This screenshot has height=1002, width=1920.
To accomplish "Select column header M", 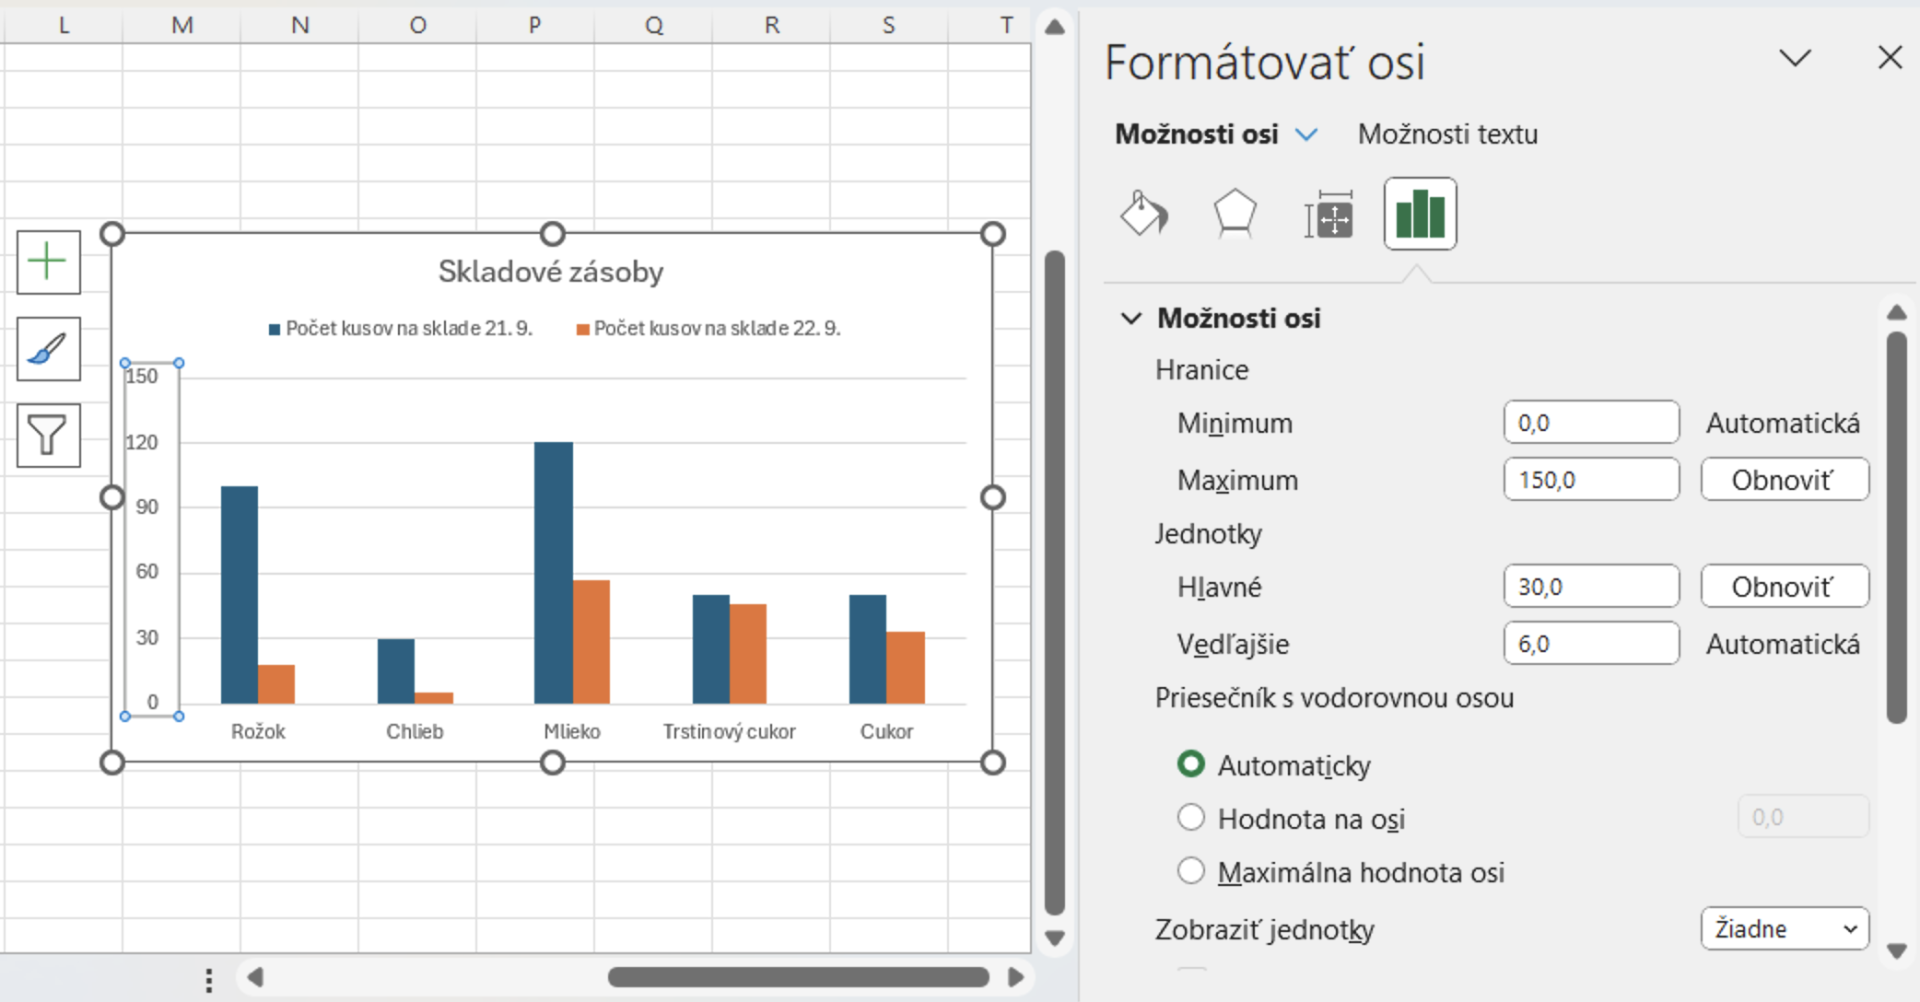I will pos(182,25).
